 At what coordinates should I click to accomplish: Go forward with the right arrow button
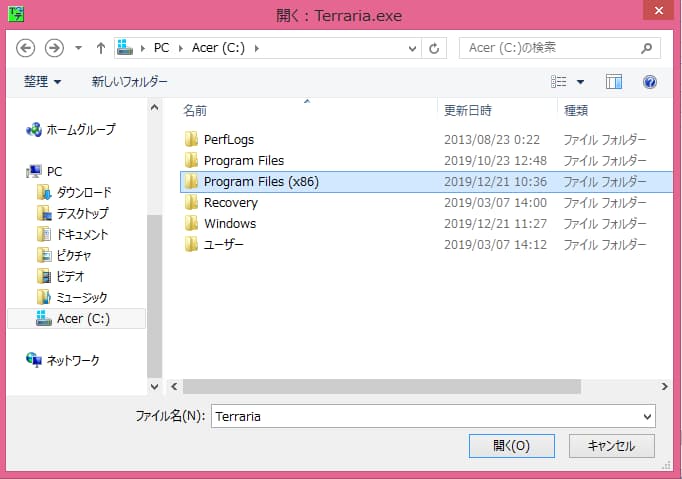click(54, 48)
